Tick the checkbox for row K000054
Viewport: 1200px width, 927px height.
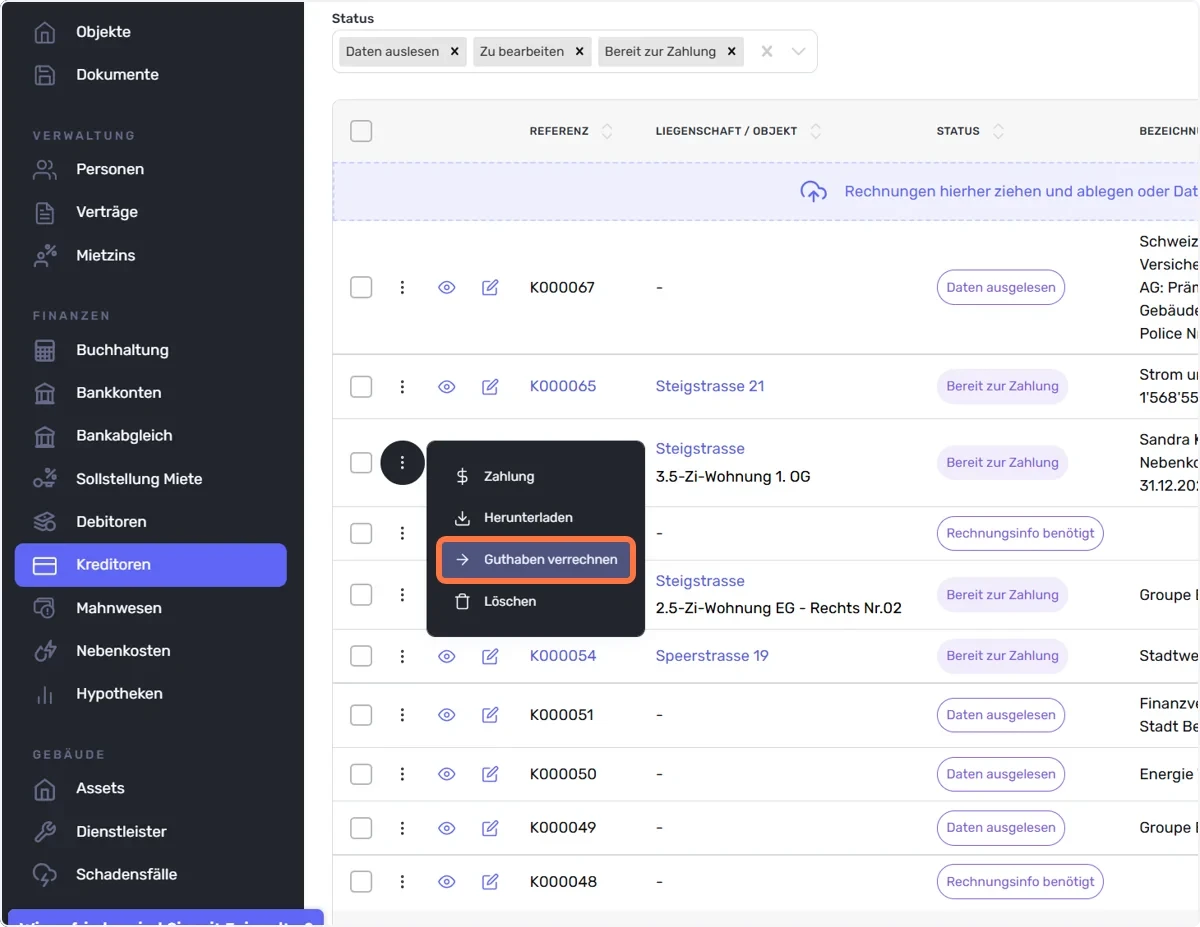(x=361, y=656)
